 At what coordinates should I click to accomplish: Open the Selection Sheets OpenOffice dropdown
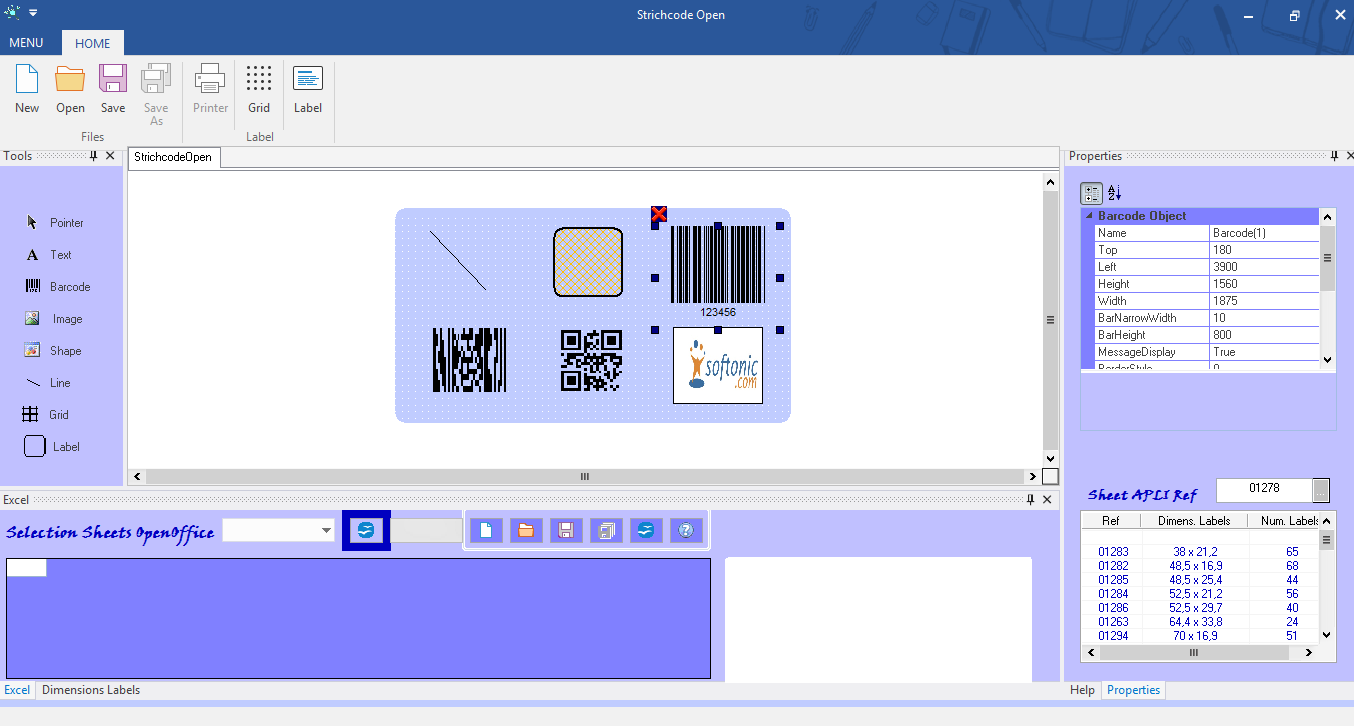pos(327,531)
